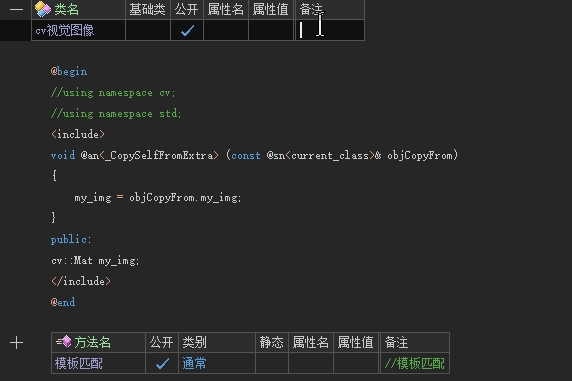Click the empty 基础类 cell of cv视觉图像

148,30
